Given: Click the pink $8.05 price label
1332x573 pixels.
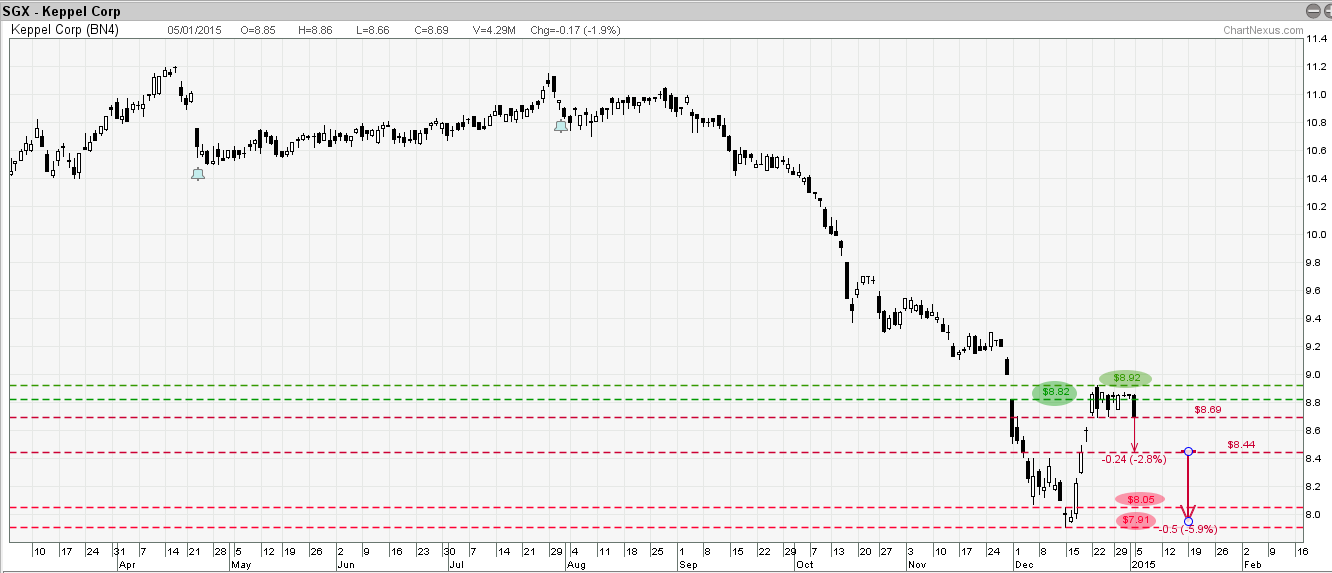Looking at the screenshot, I should pyautogui.click(x=1140, y=499).
